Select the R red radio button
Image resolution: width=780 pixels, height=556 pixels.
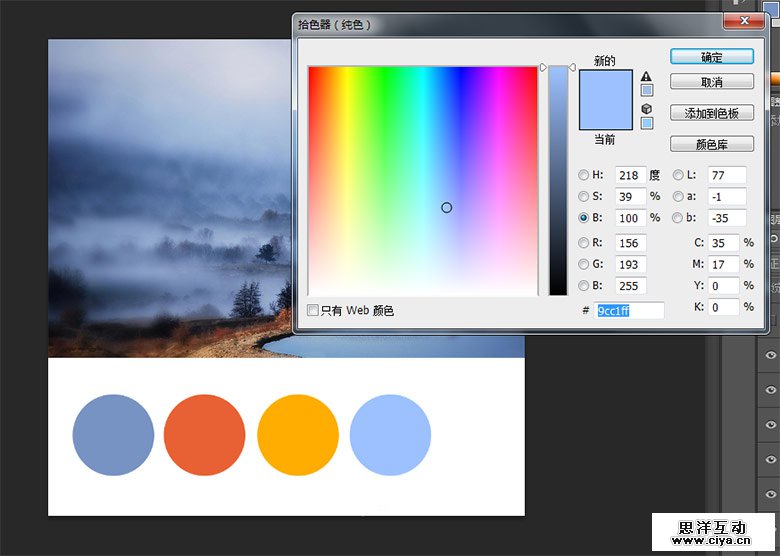pyautogui.click(x=584, y=243)
